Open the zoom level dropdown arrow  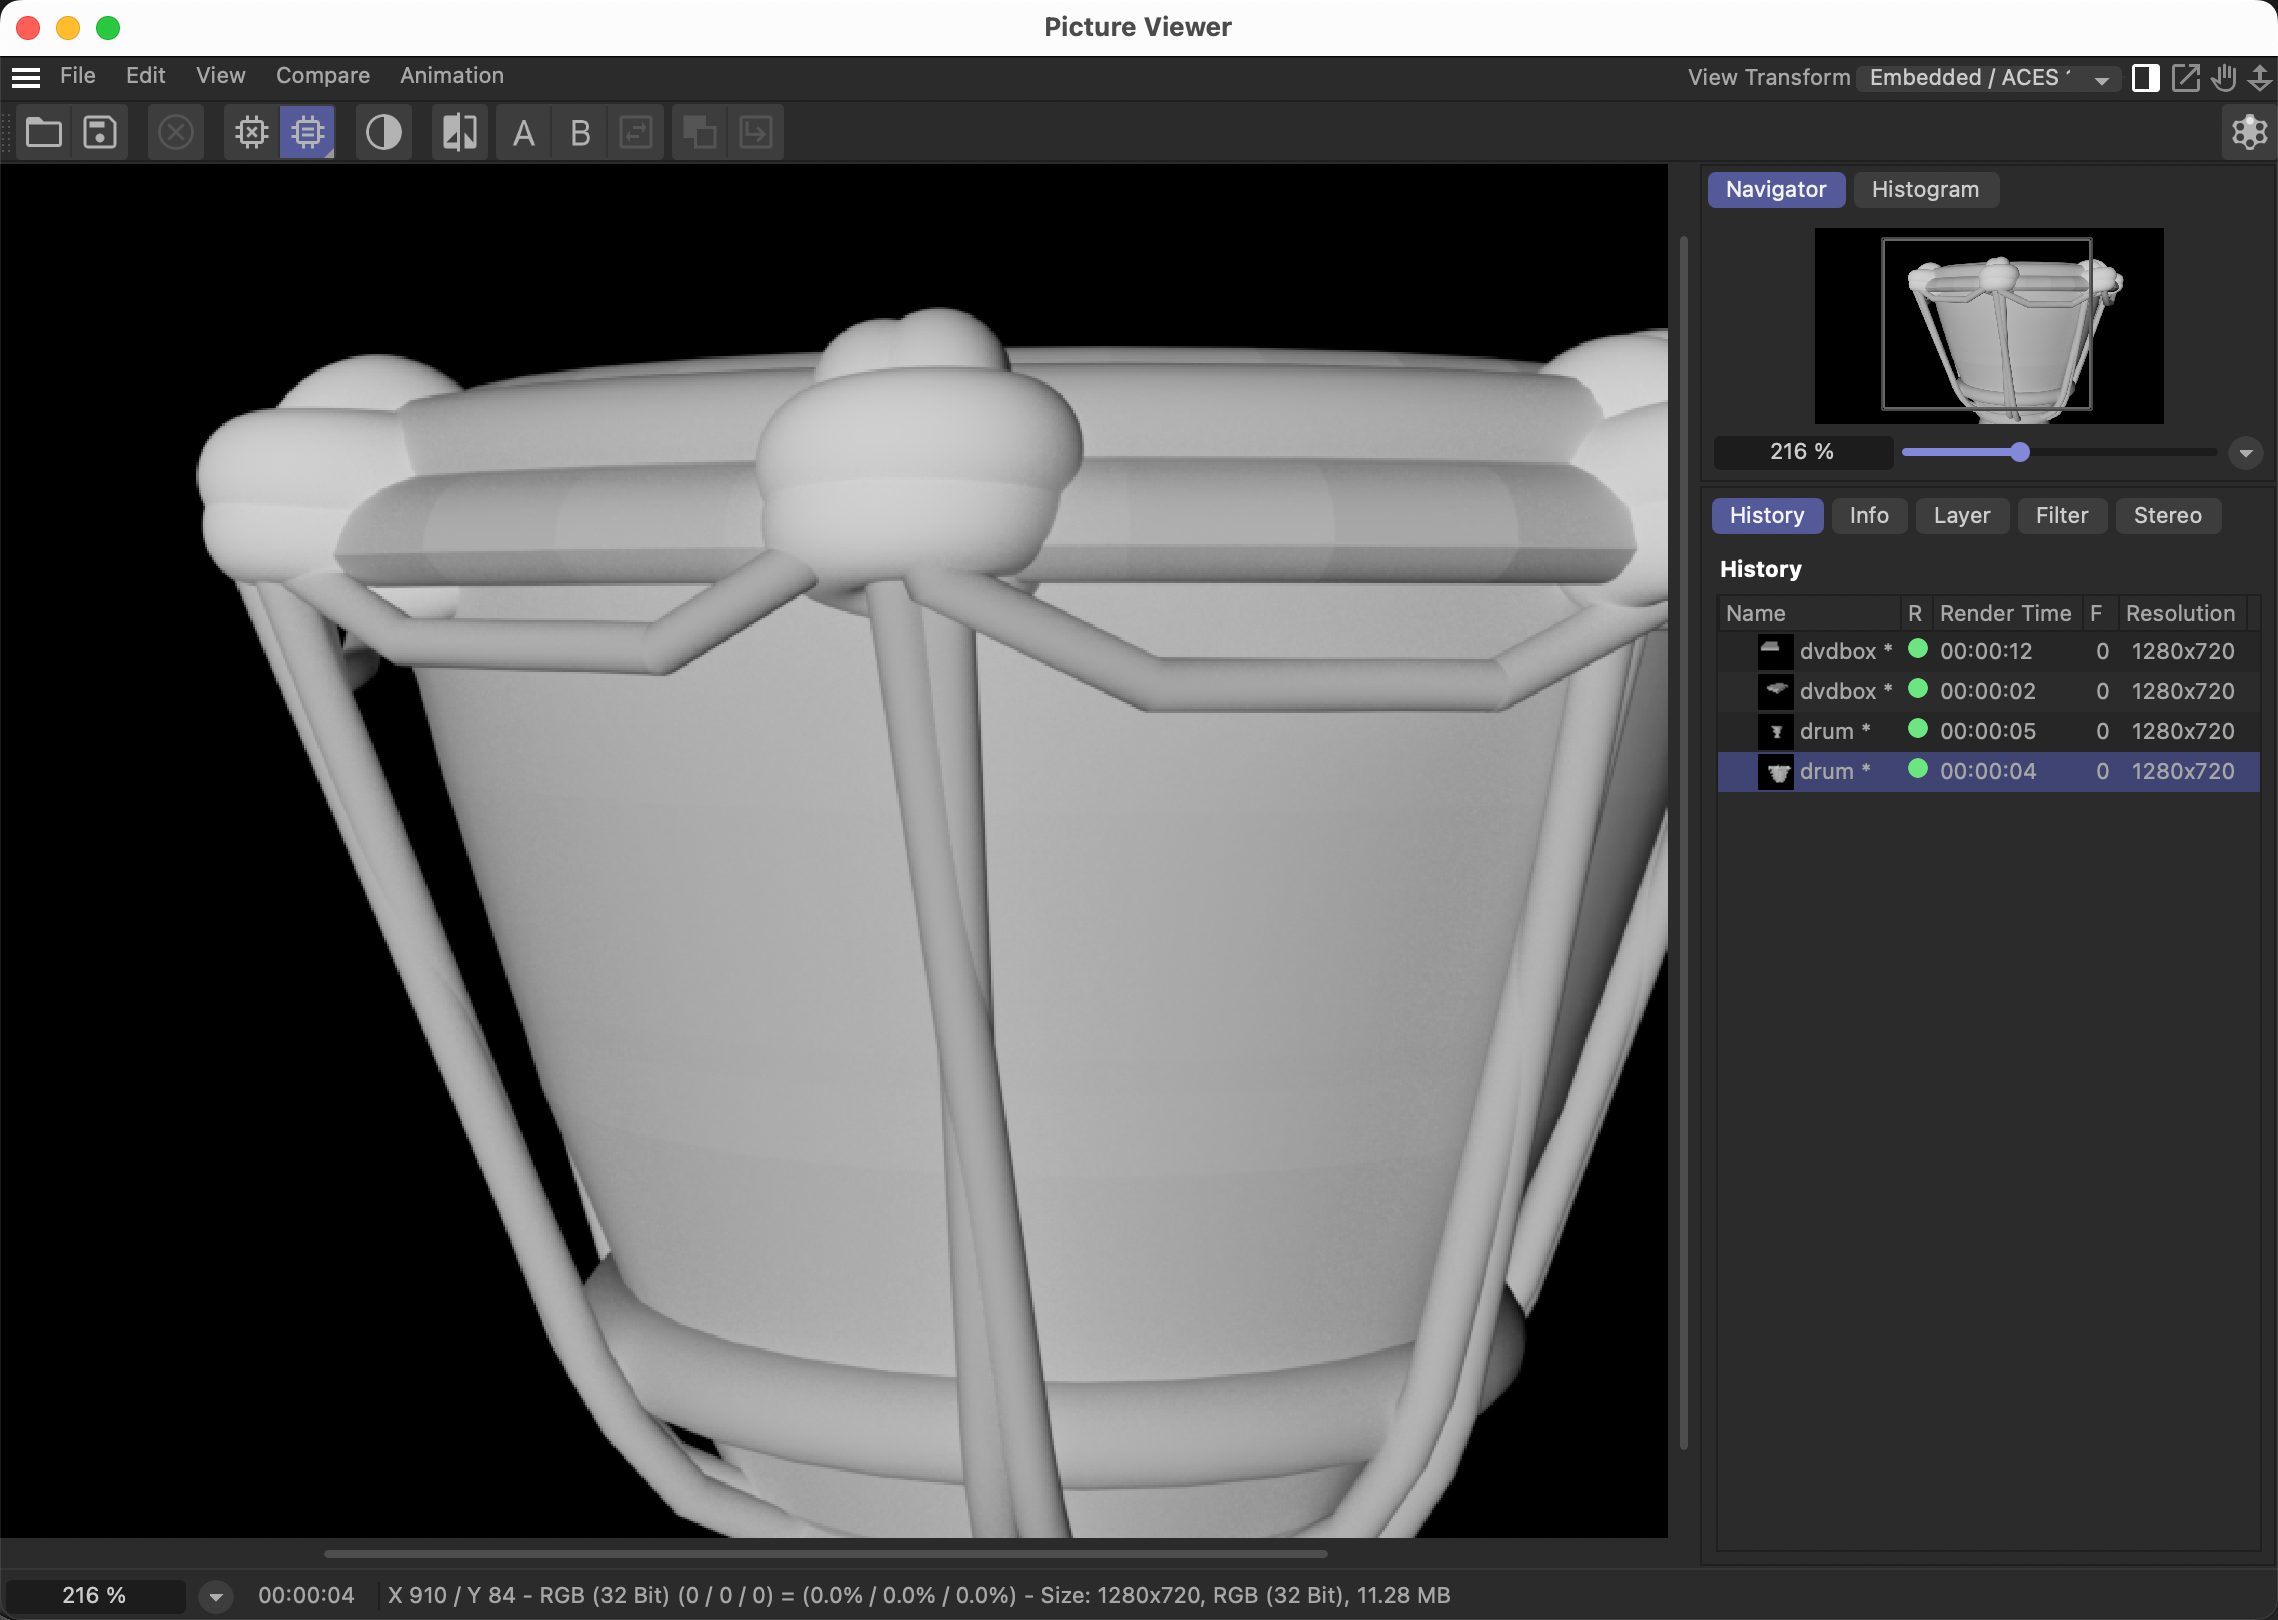(2246, 452)
